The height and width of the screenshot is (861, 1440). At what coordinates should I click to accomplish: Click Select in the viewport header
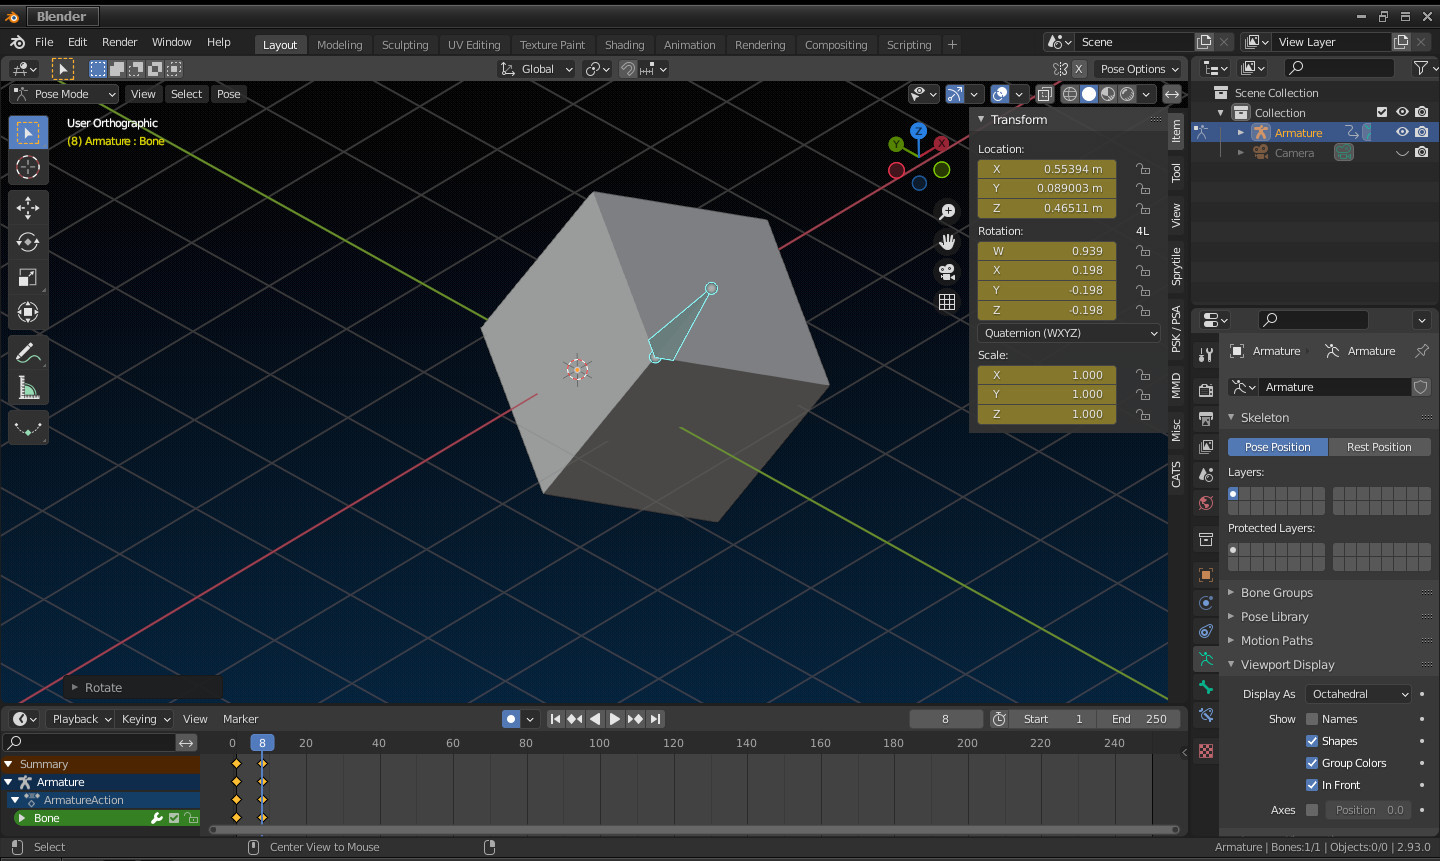186,93
